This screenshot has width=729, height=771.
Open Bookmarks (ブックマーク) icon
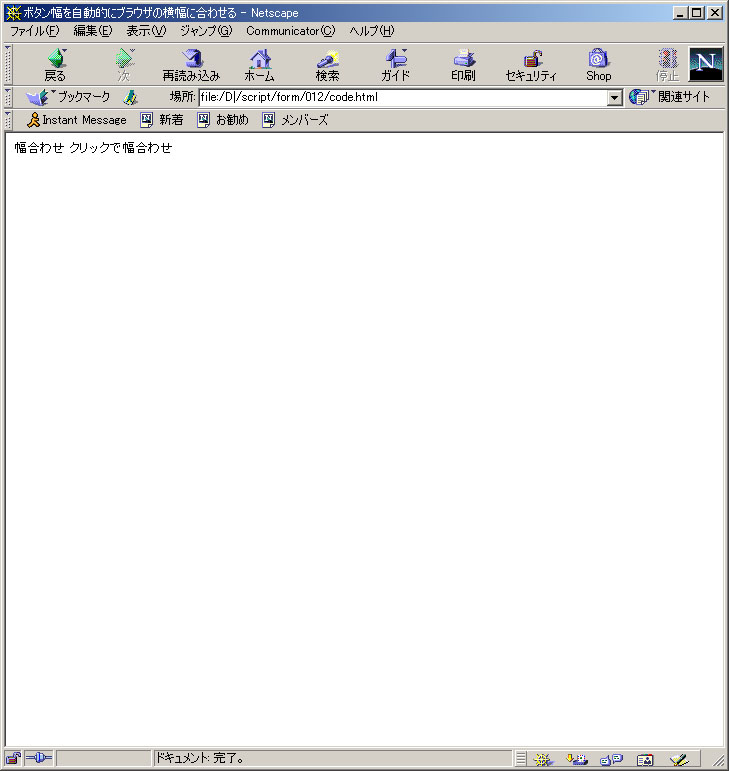[x=68, y=97]
